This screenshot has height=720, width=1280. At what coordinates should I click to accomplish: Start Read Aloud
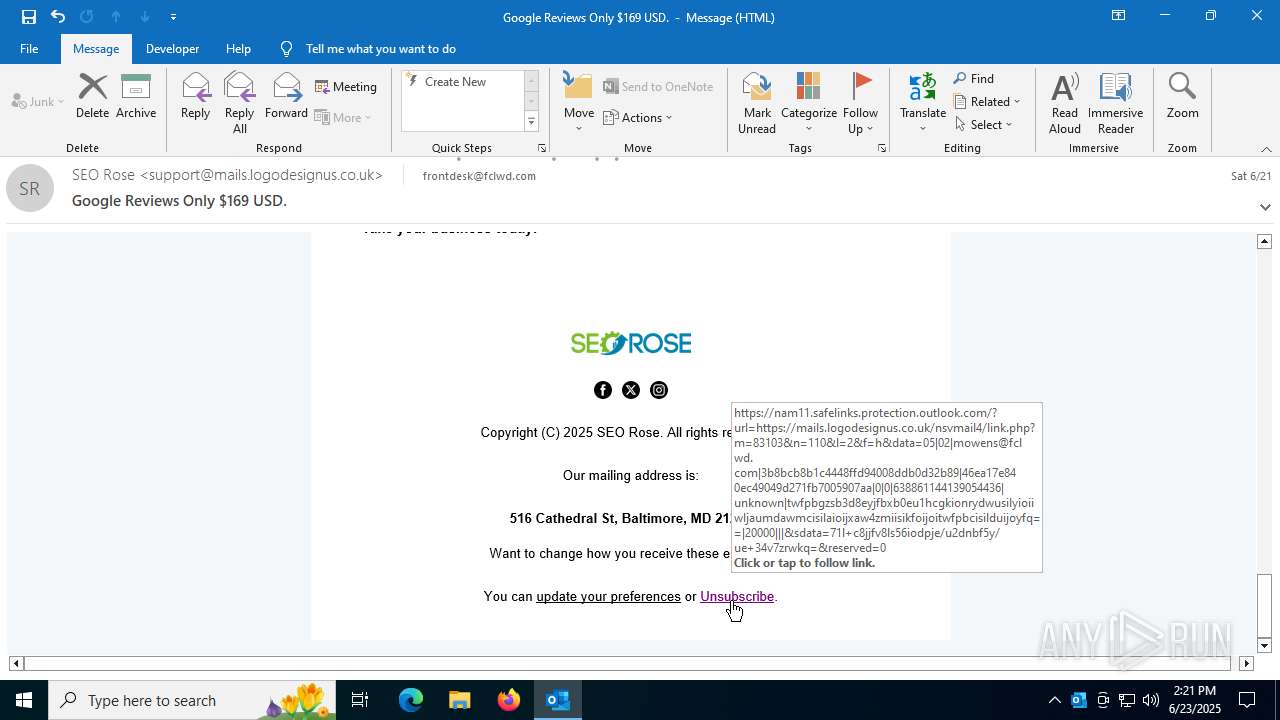(1065, 103)
